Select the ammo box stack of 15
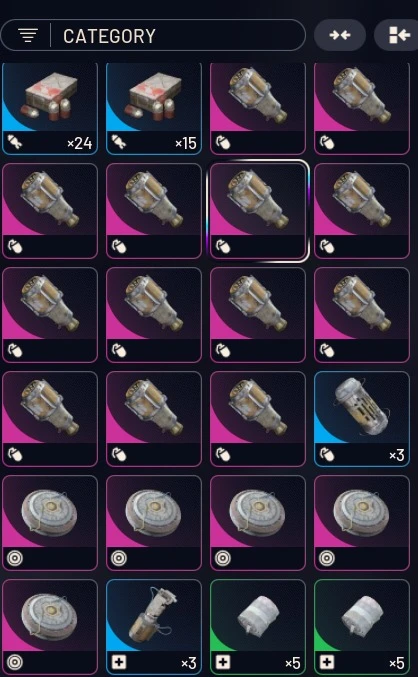The height and width of the screenshot is (677, 418). coord(154,108)
